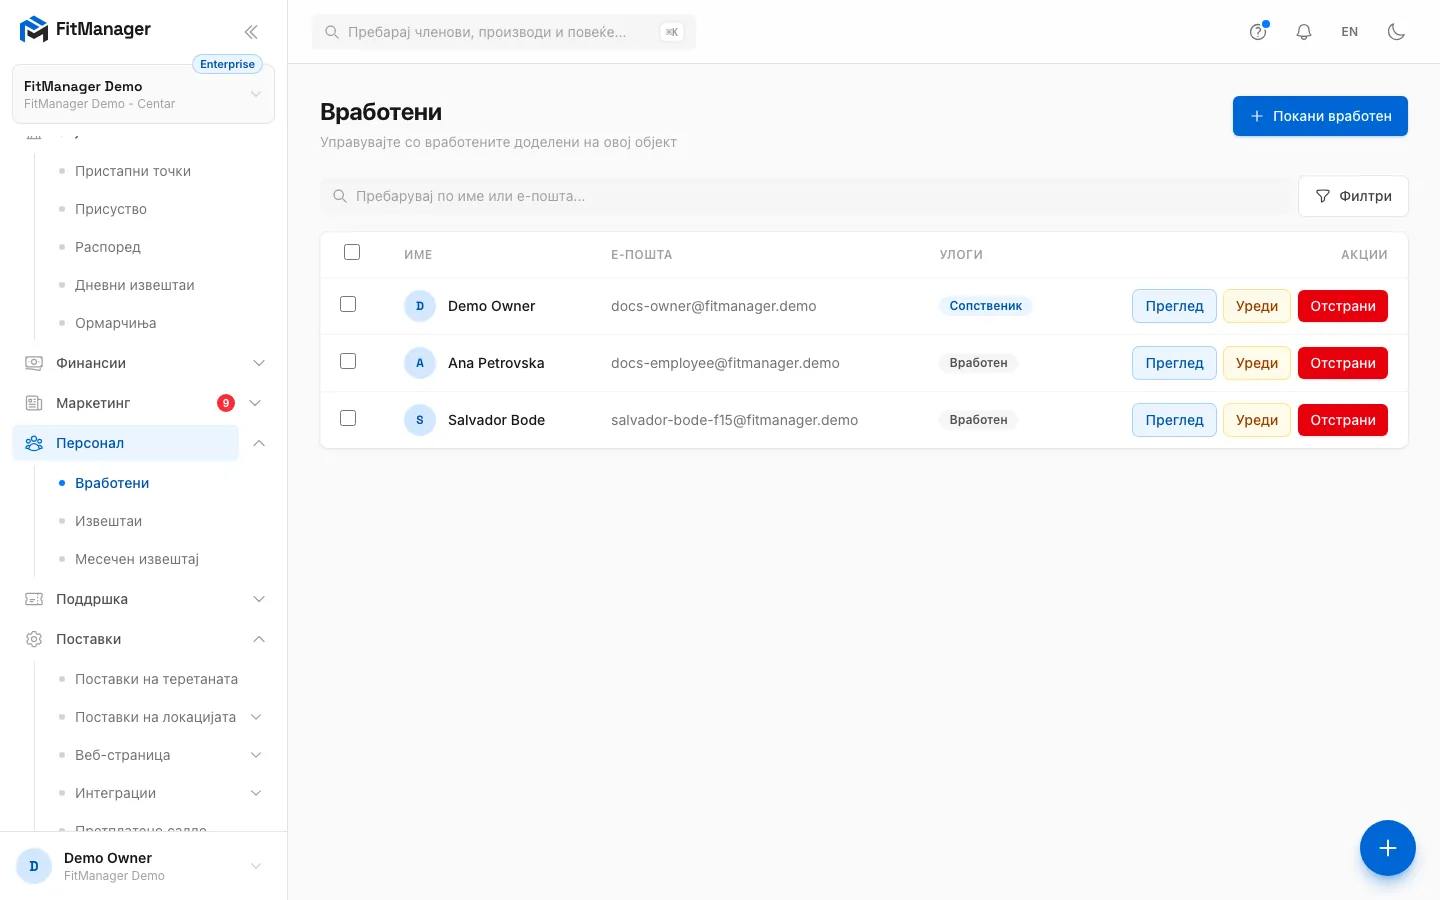Image resolution: width=1440 pixels, height=900 pixels.
Task: Click the Поставки gear icon in sidebar
Action: 34,639
